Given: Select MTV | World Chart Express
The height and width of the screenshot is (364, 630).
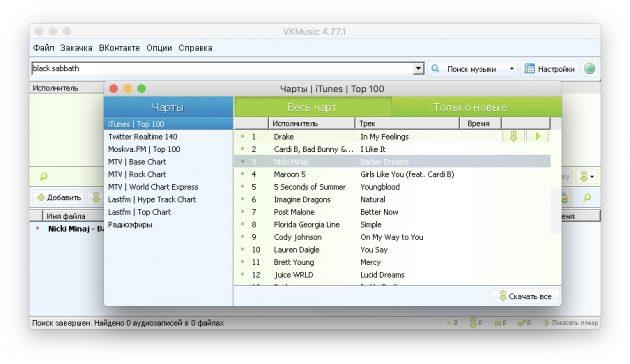Looking at the screenshot, I should click(168, 187).
